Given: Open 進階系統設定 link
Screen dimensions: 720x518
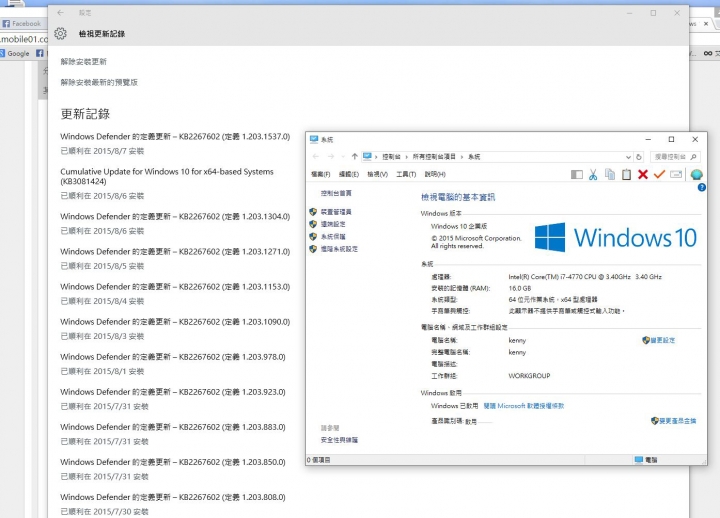Looking at the screenshot, I should 339,249.
